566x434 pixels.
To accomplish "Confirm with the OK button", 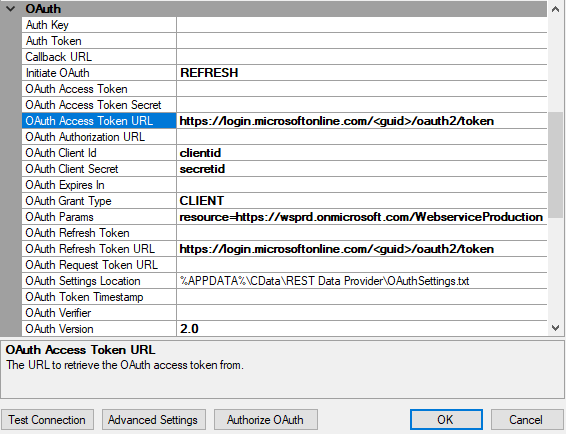I will (x=446, y=420).
